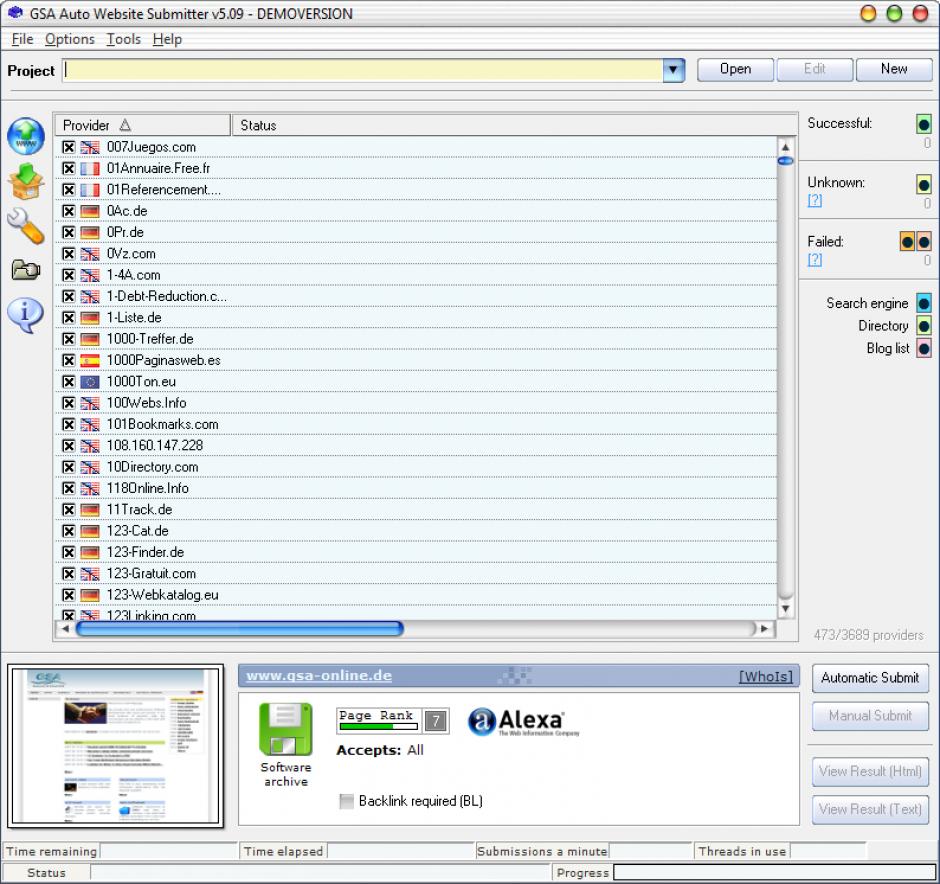The width and height of the screenshot is (940, 884).
Task: Toggle checkbox for 123-Cat.de
Action: 69,531
